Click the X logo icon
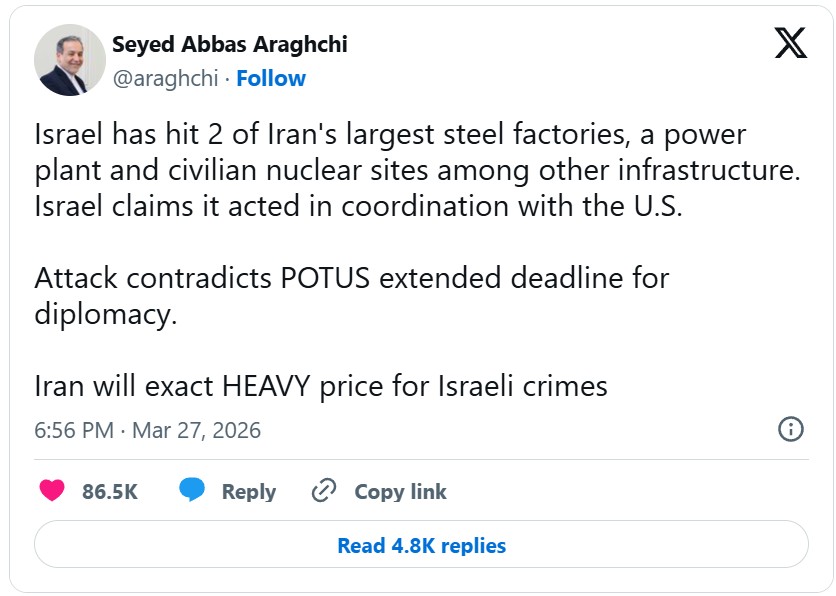836x596 pixels. 790,43
